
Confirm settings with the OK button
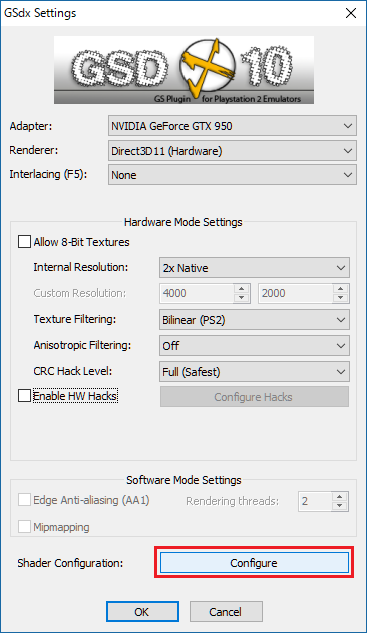click(142, 612)
